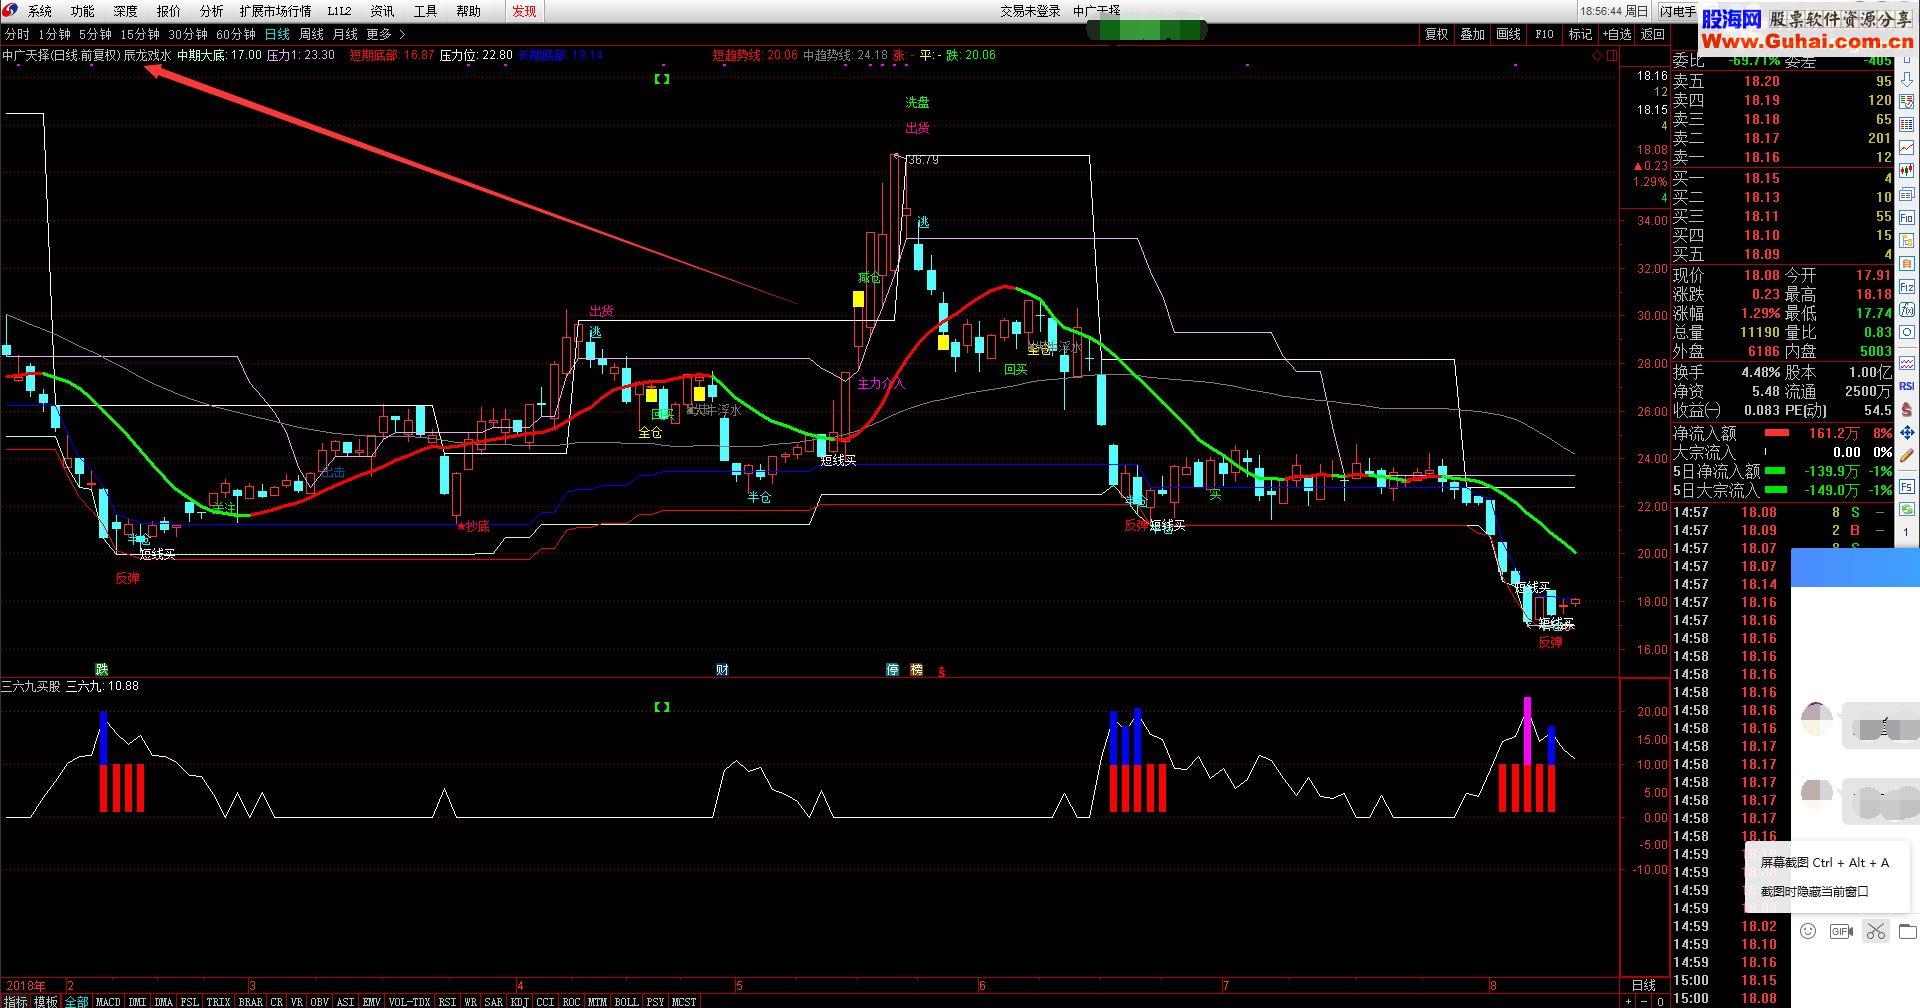Image resolution: width=1920 pixels, height=1008 pixels.
Task: Click the red dollar sign sidebar icon
Action: pyautogui.click(x=1907, y=409)
